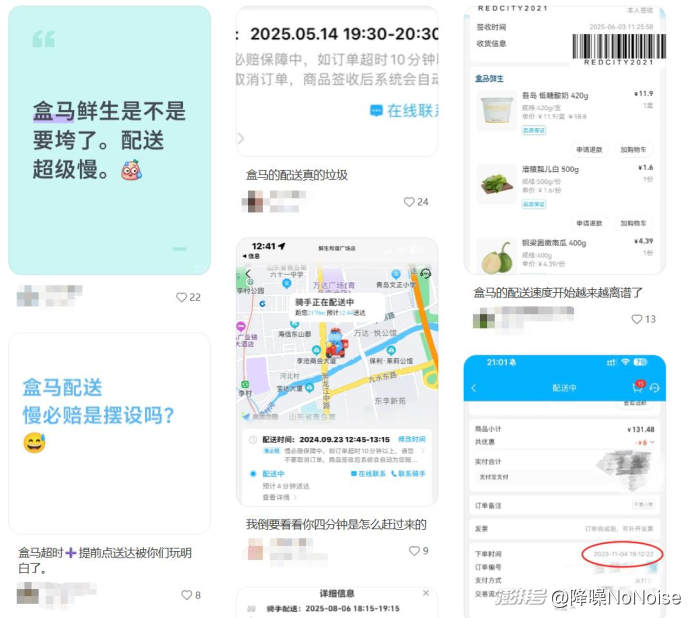Open the 盒马配送慢必赔是摆设吗 post
Viewport: 690px width, 618px height.
(x=109, y=432)
